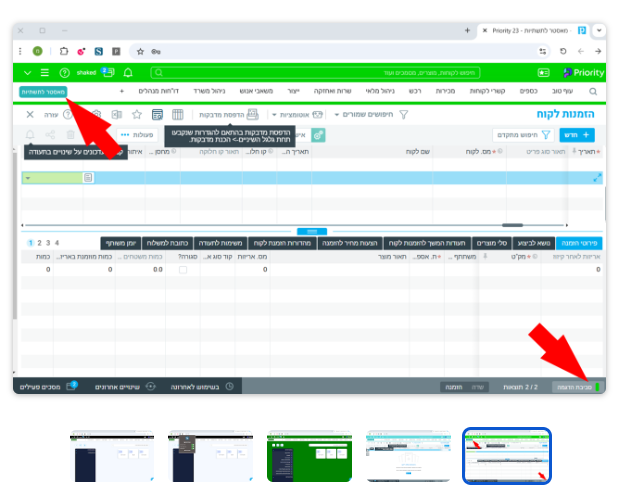Click the delete trash icon
Screen dimensions: 626x489
(x=71, y=135)
